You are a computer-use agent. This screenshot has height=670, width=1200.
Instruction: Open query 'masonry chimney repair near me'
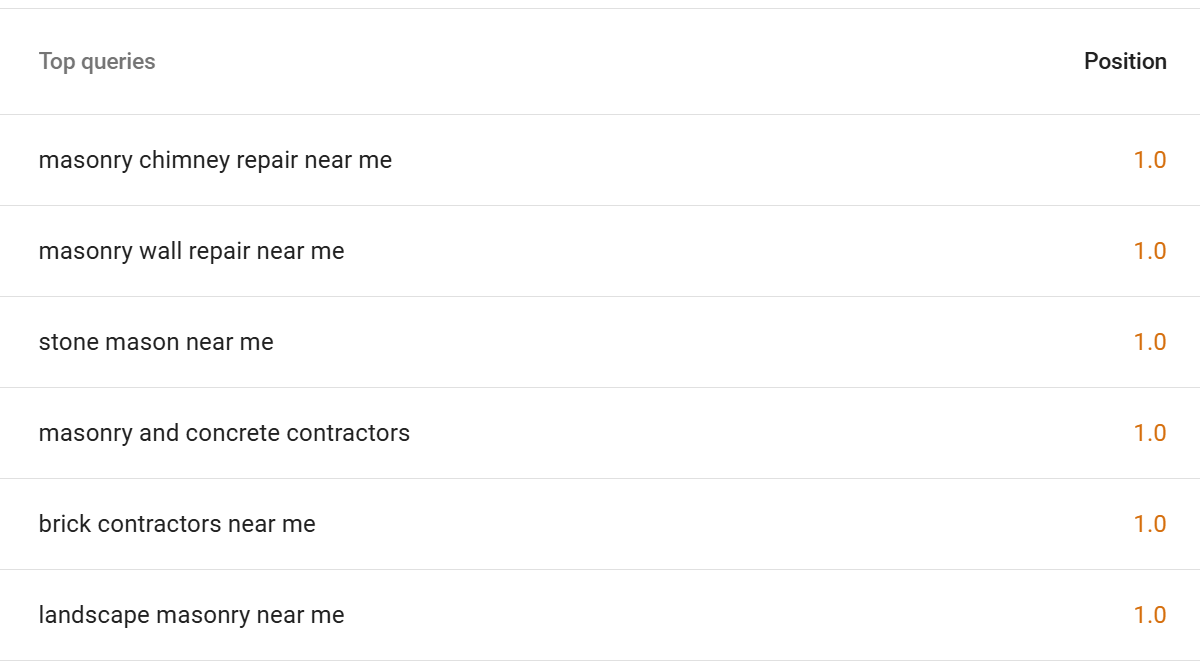(215, 160)
